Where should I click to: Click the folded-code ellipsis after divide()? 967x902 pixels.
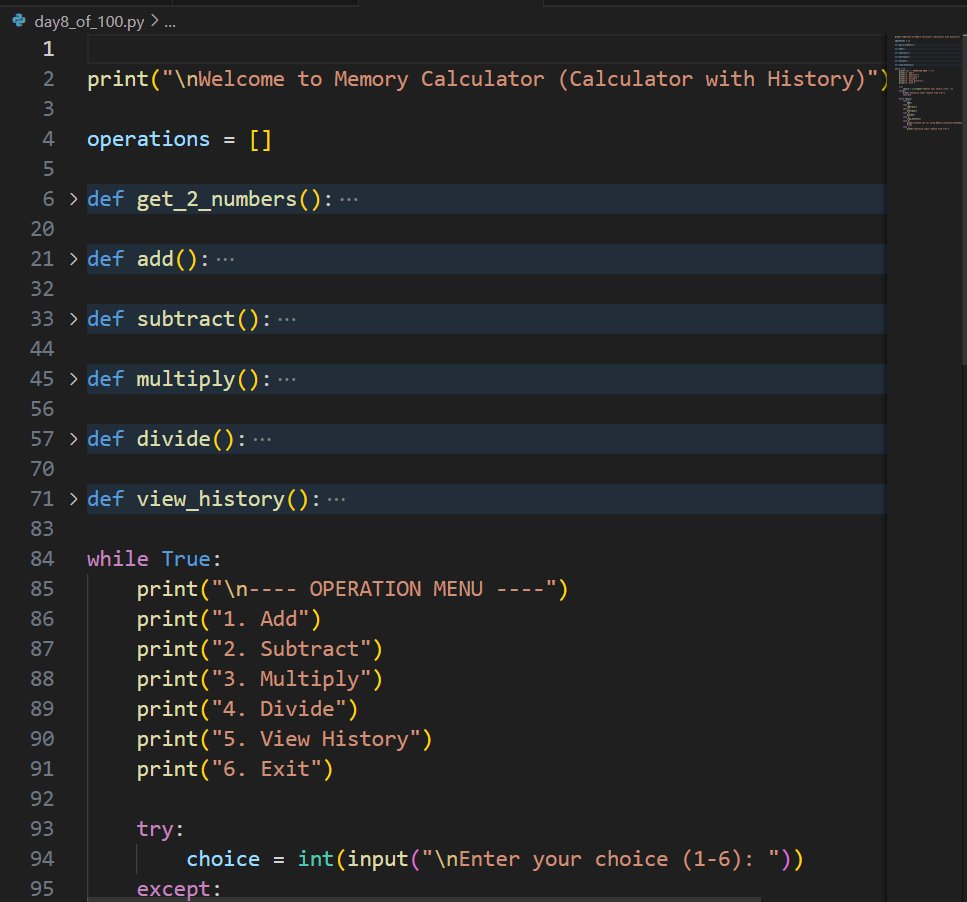262,440
